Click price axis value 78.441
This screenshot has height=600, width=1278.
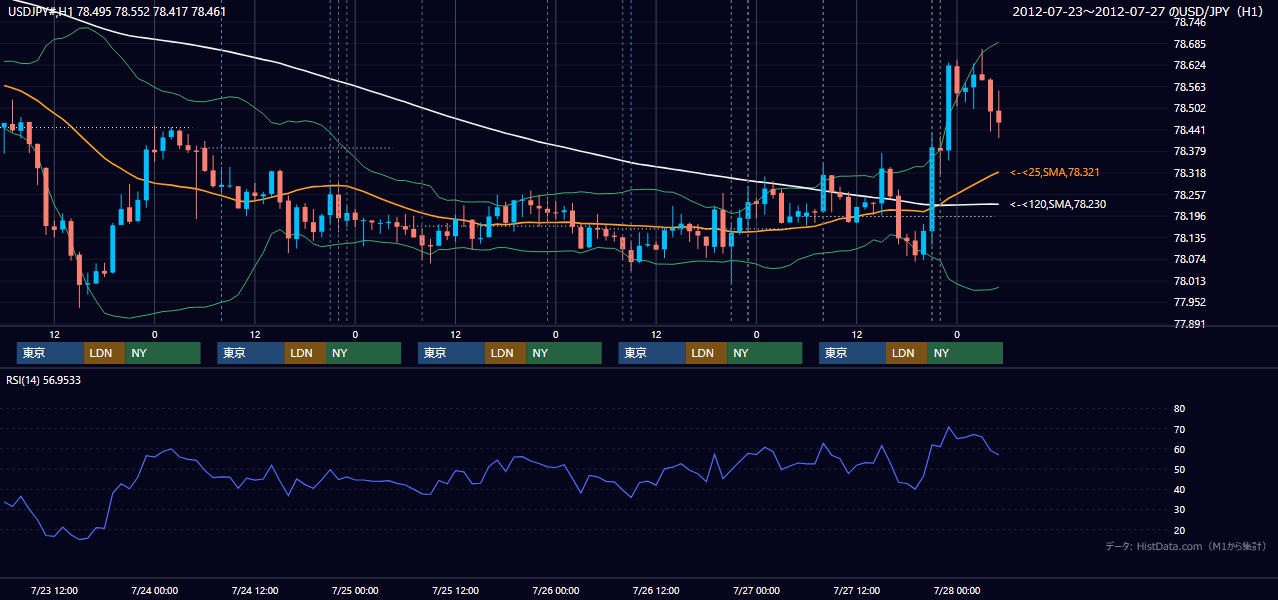pyautogui.click(x=1189, y=130)
